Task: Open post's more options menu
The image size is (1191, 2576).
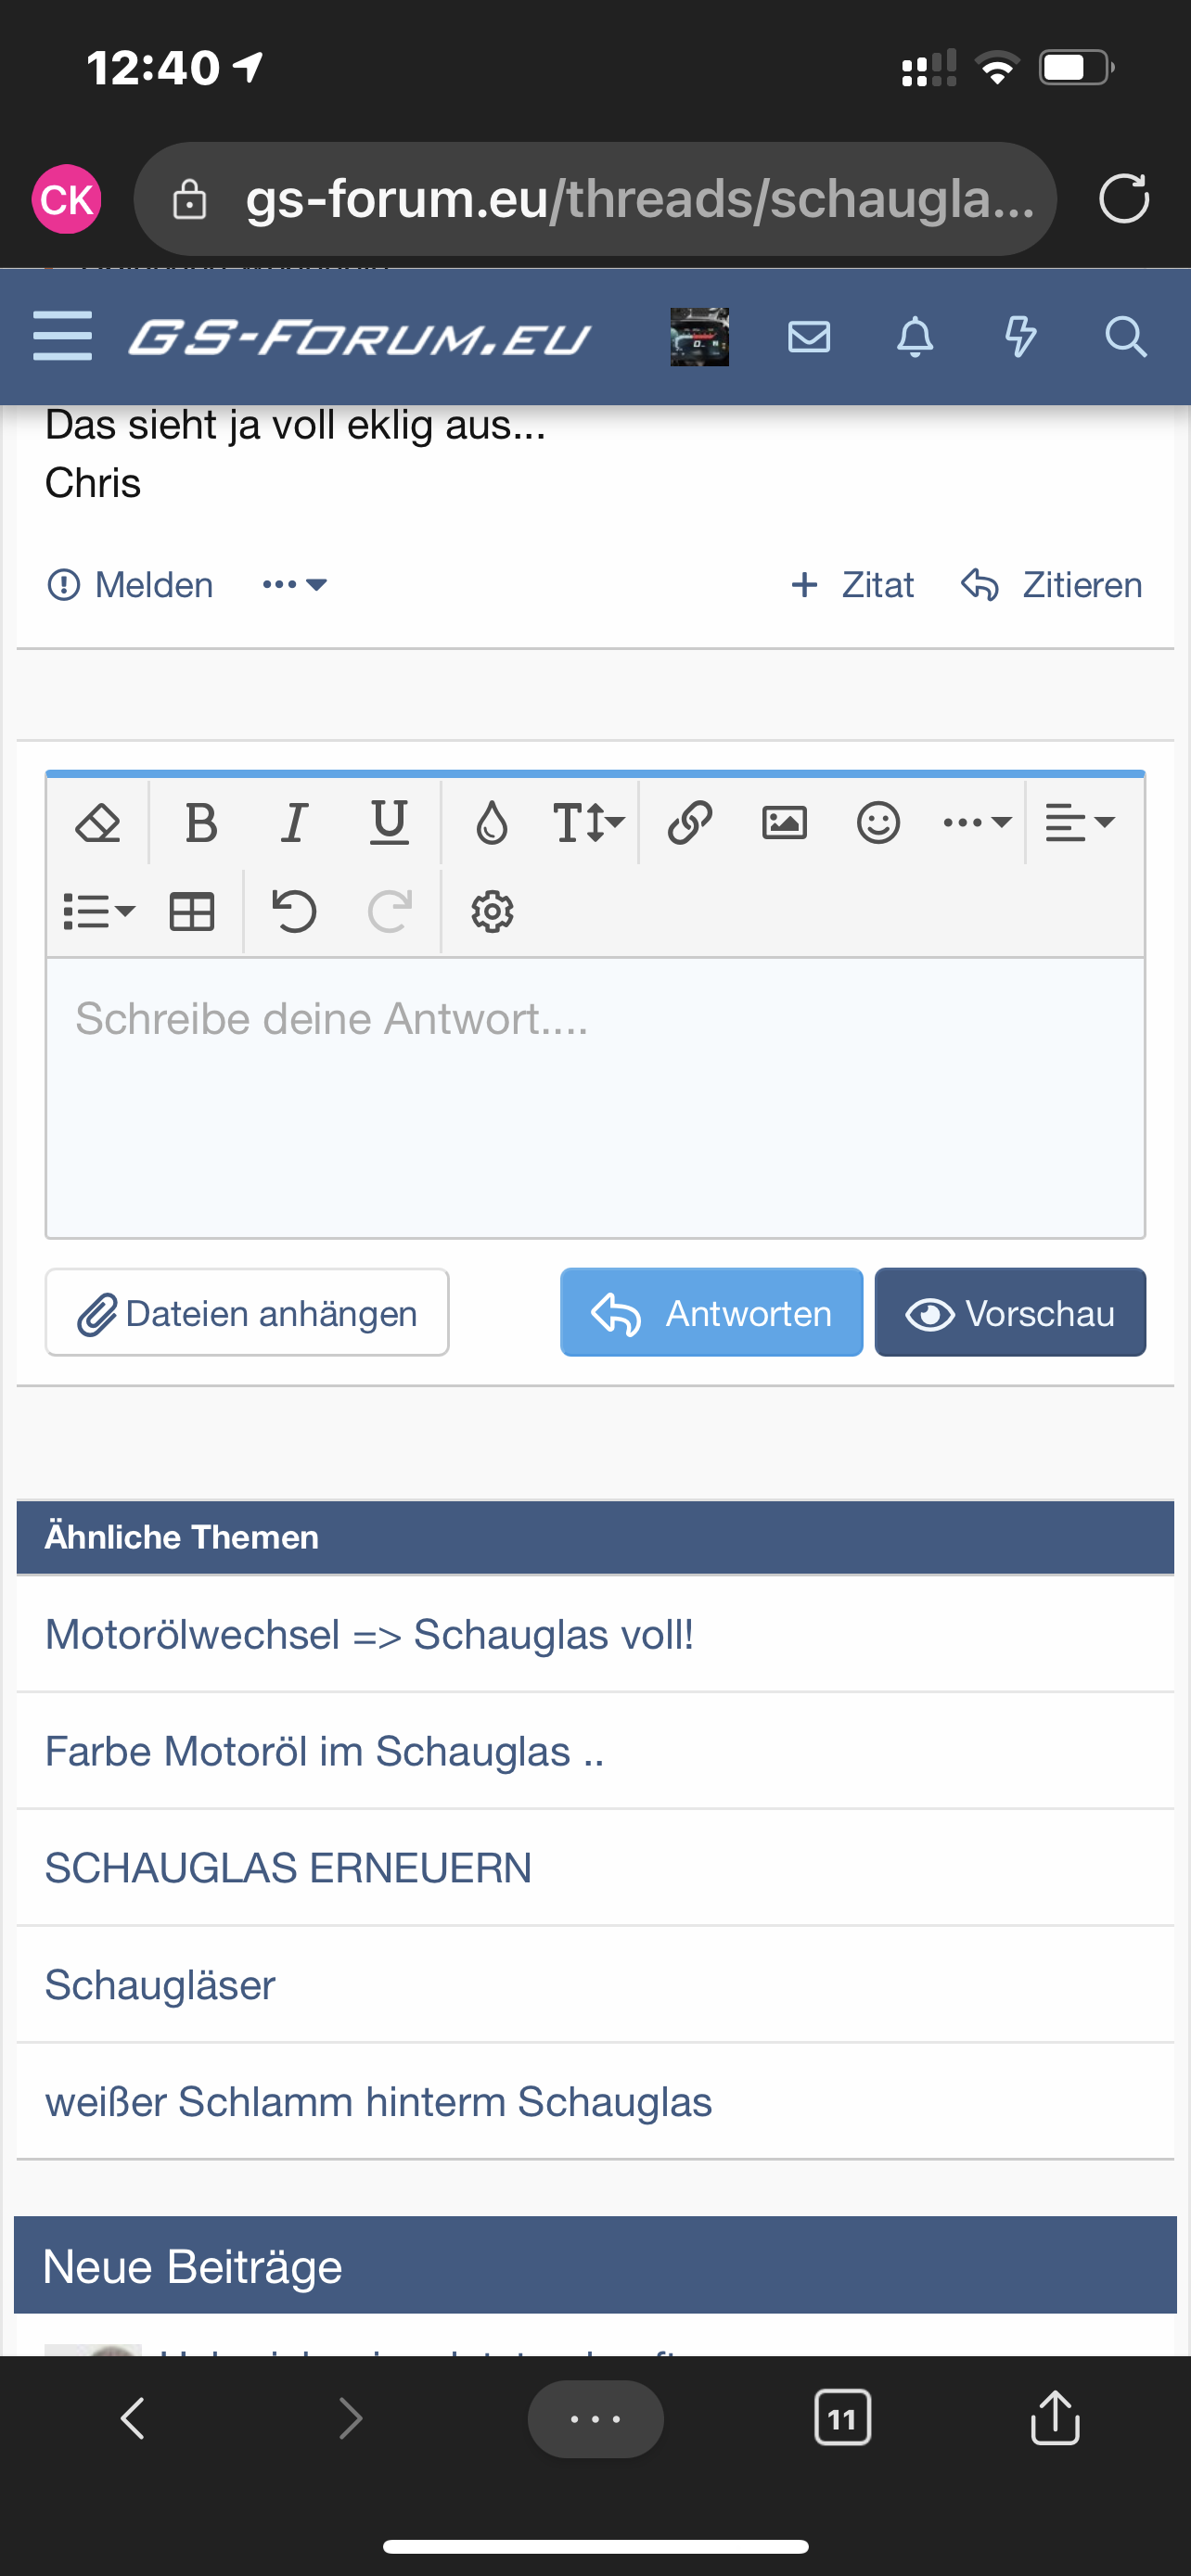Action: 294,585
